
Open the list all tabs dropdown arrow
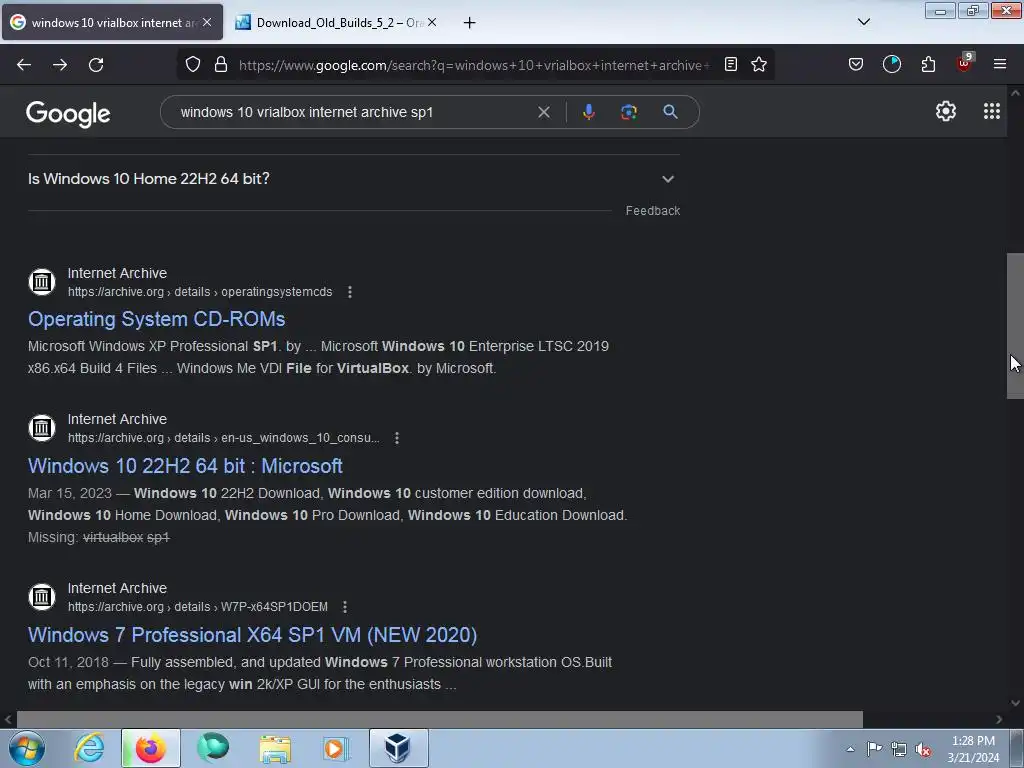[863, 22]
